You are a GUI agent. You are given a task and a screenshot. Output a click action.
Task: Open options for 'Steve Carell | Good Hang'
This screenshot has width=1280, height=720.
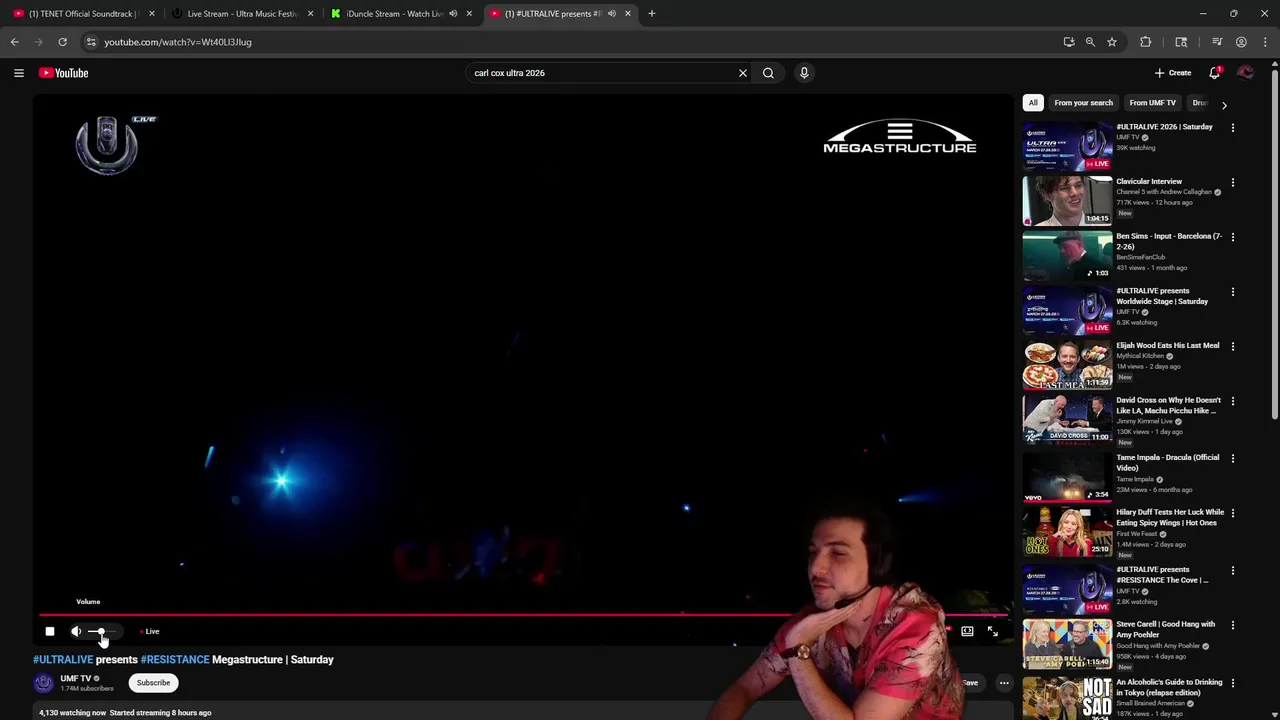click(x=1232, y=626)
